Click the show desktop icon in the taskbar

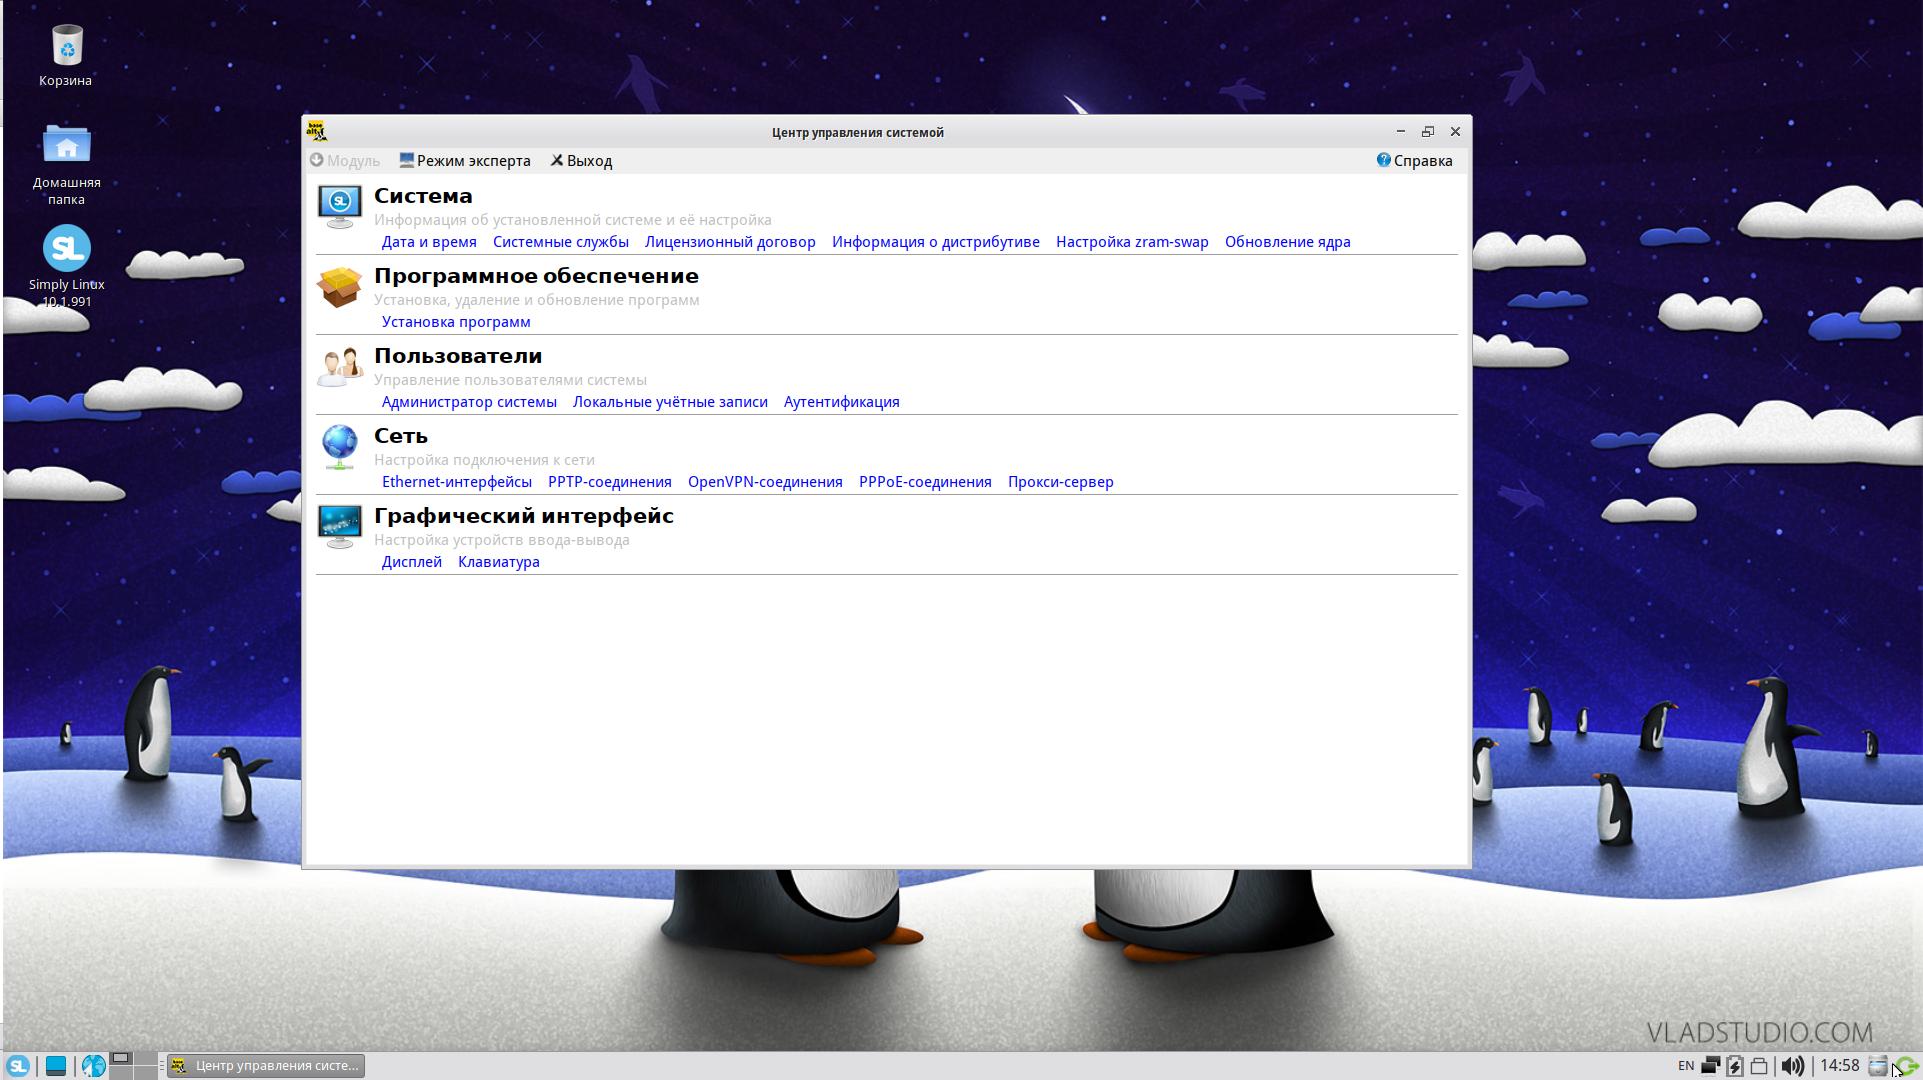(x=56, y=1066)
